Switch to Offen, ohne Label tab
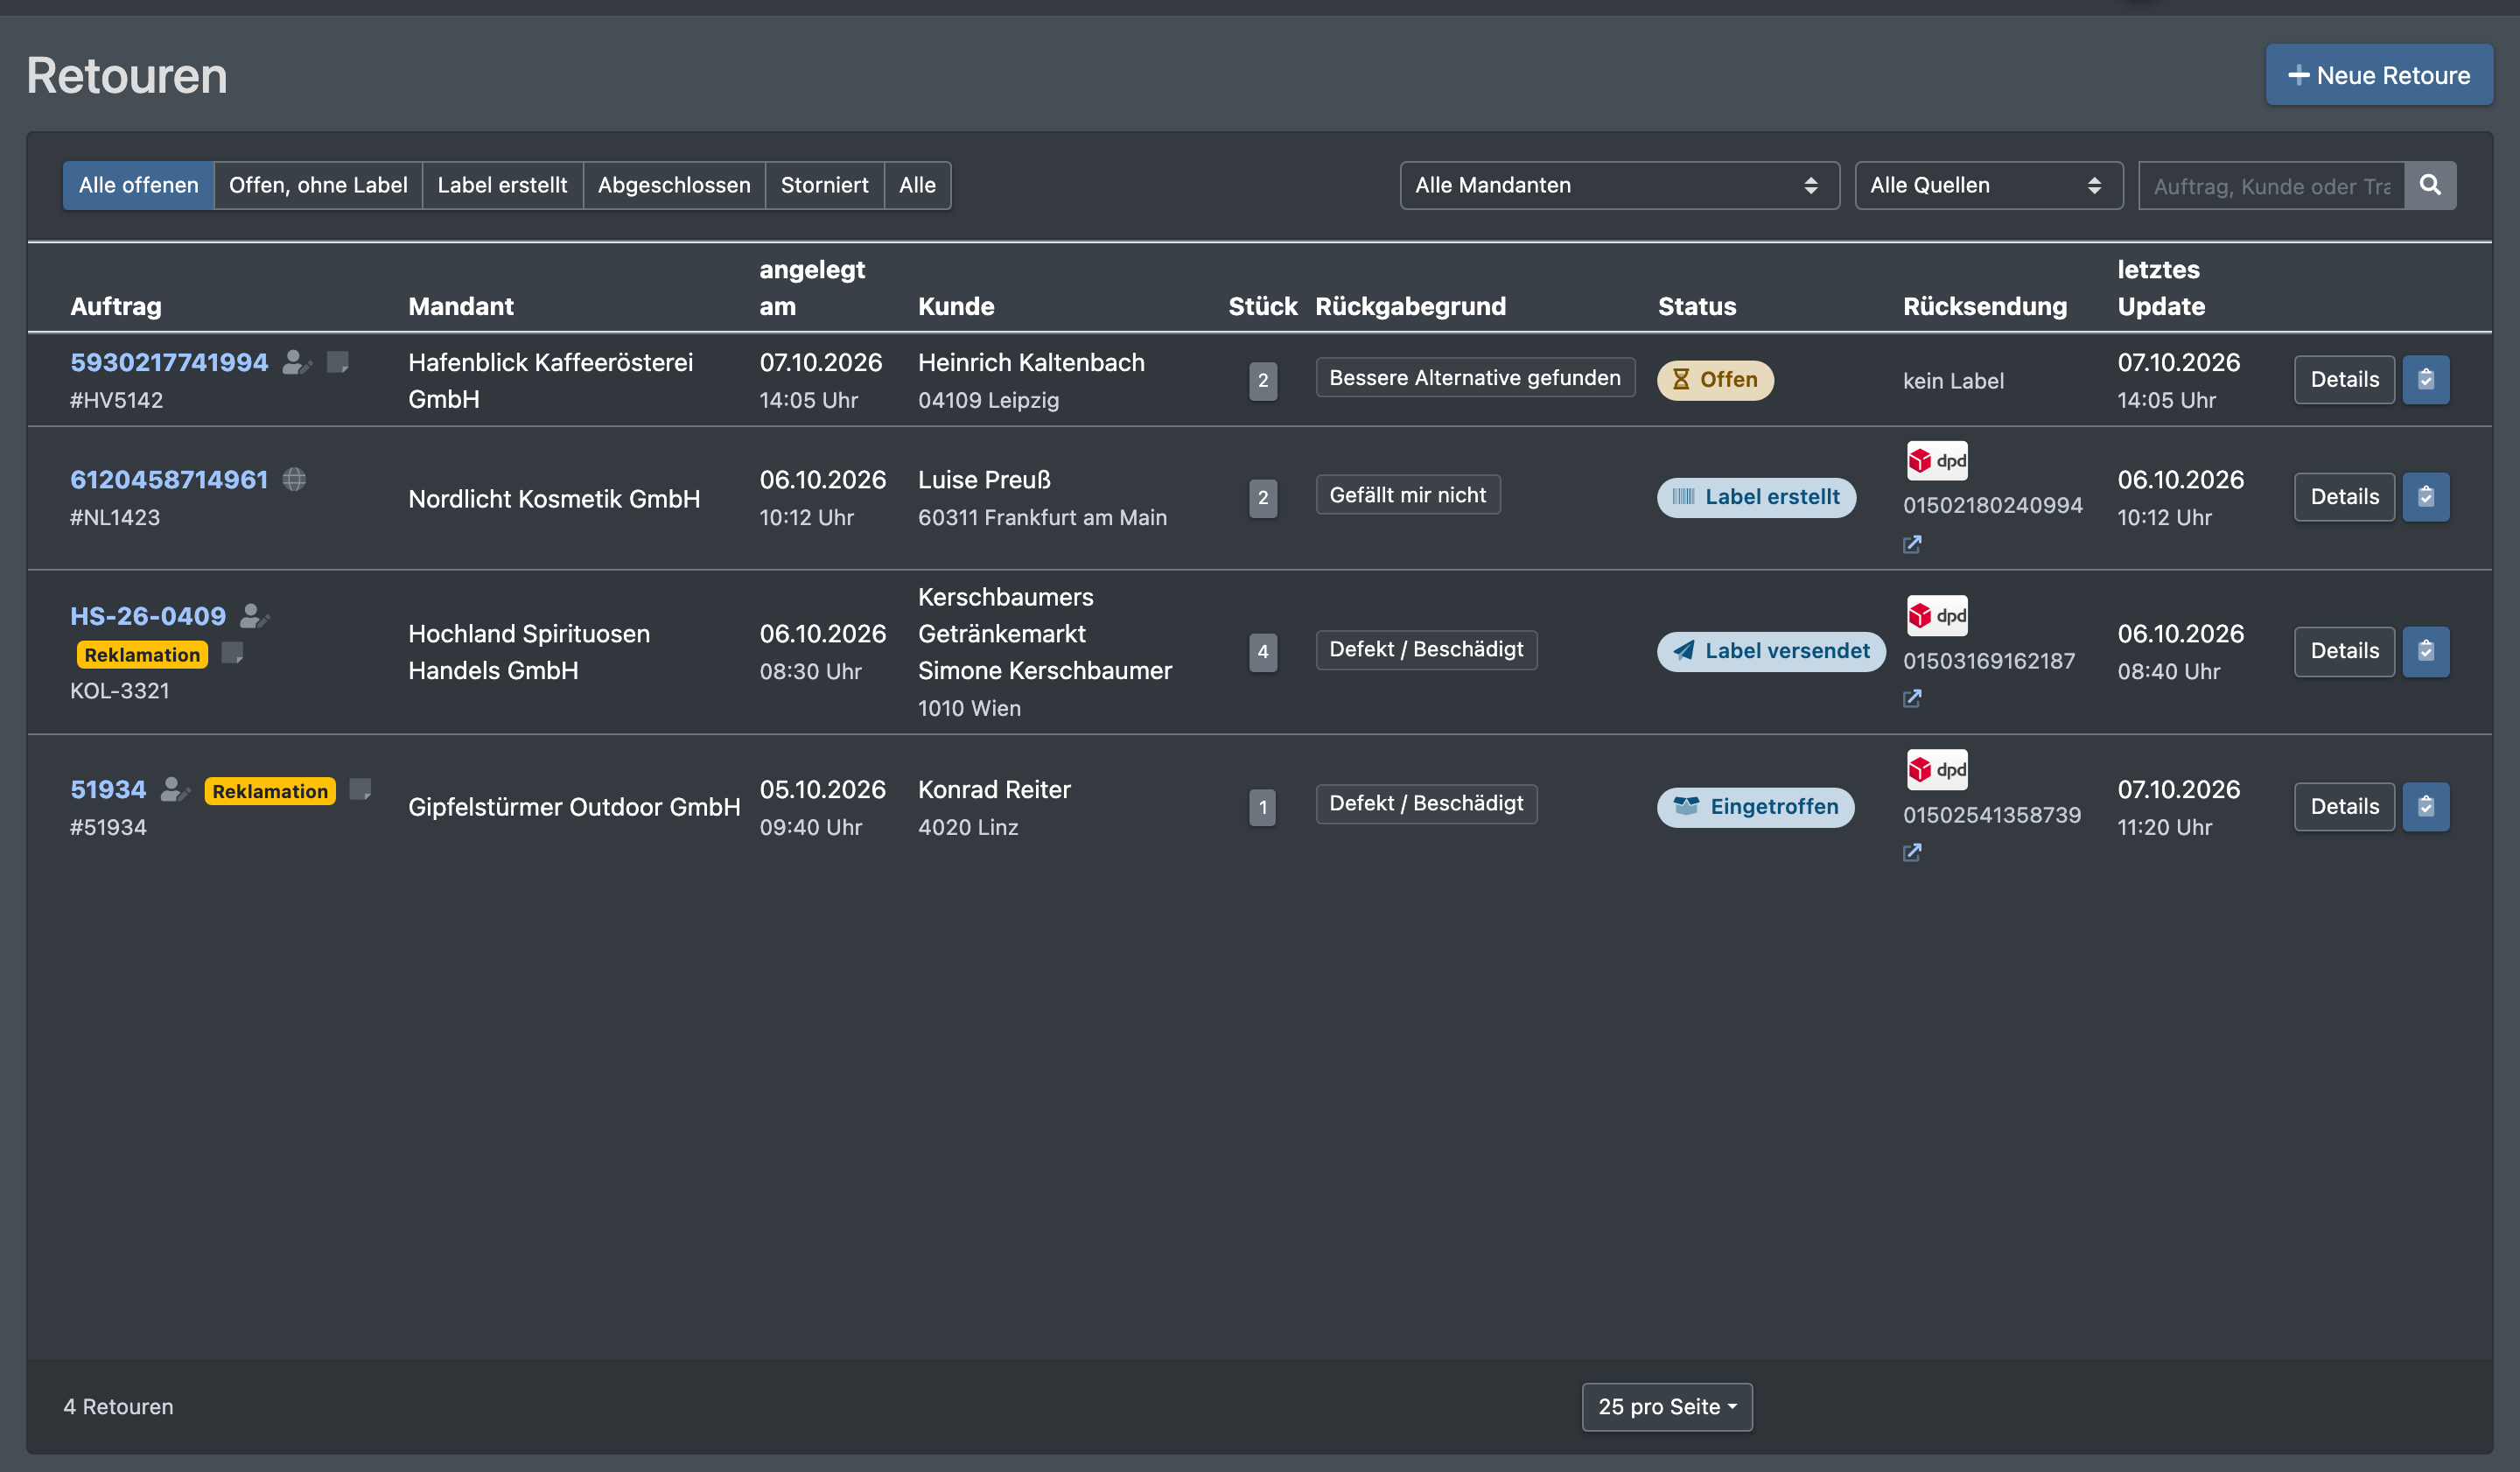2520x1472 pixels. (318, 185)
